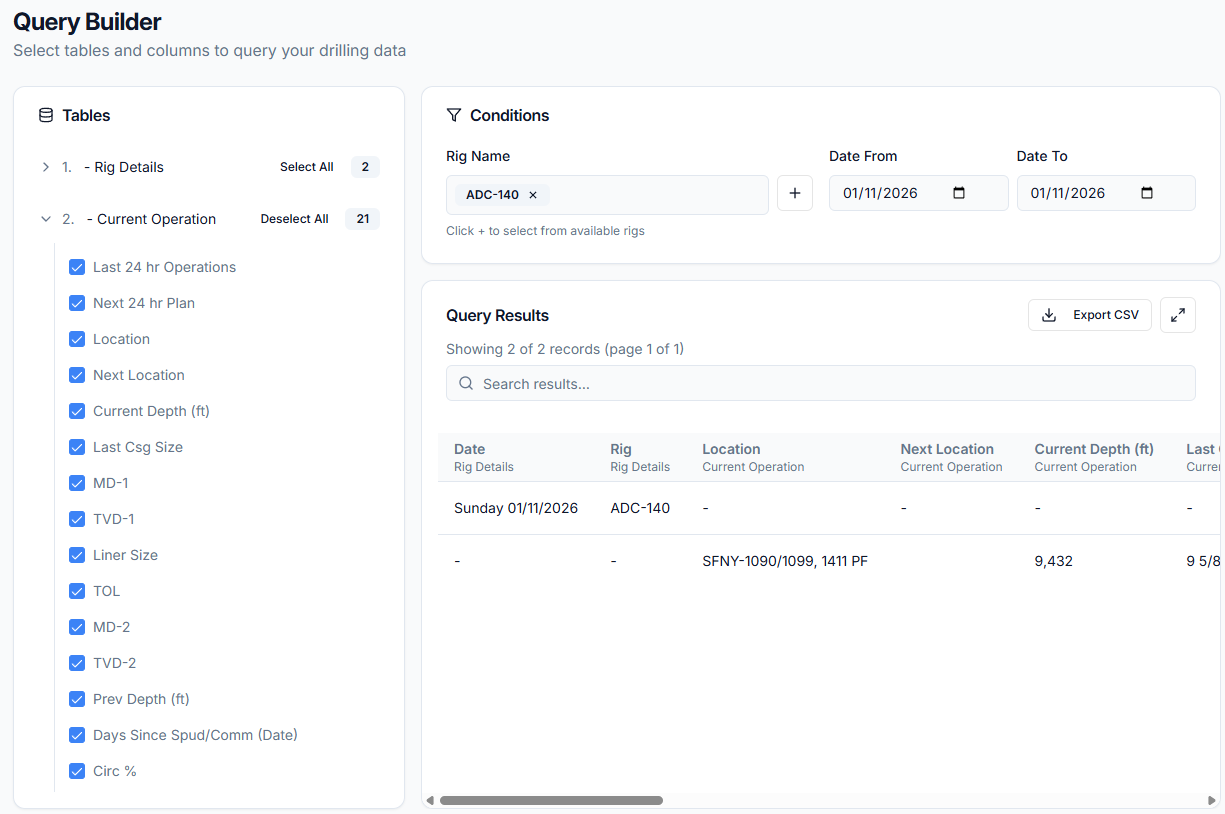Uncheck the Last 24 hr Operations checkbox
Screen dimensions: 1225x814
(77, 267)
